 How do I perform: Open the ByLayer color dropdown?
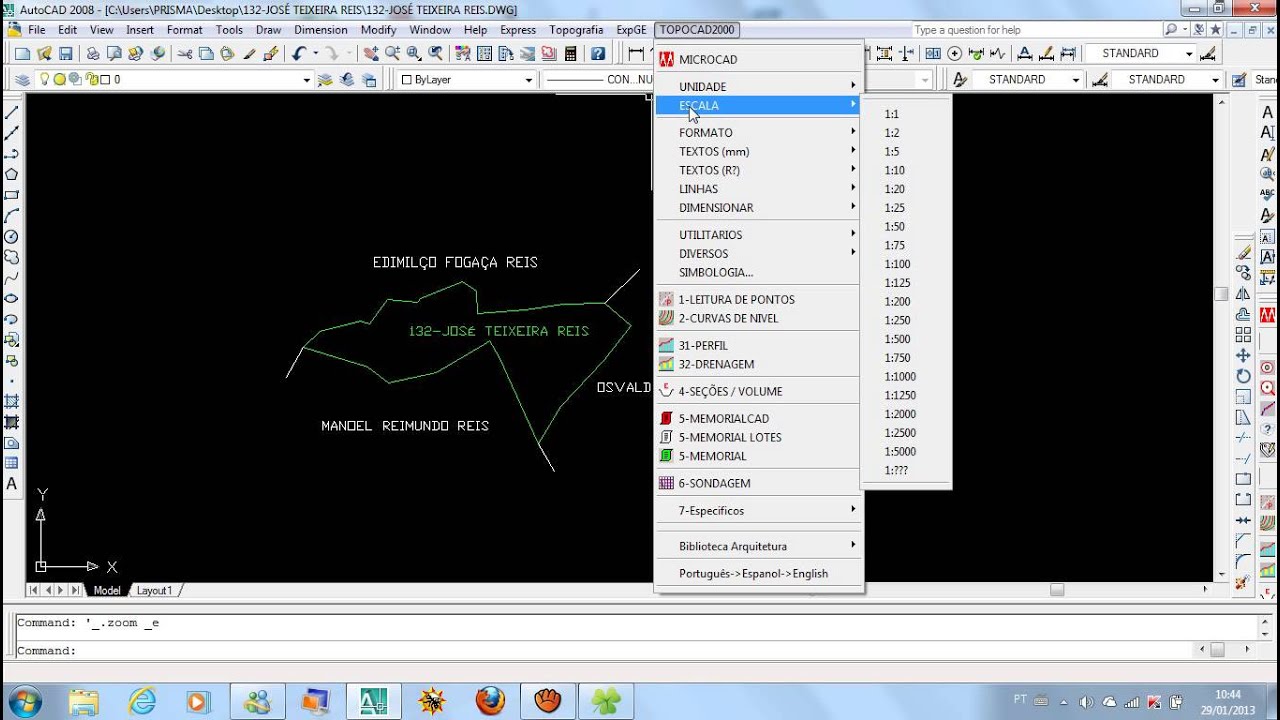(x=529, y=80)
